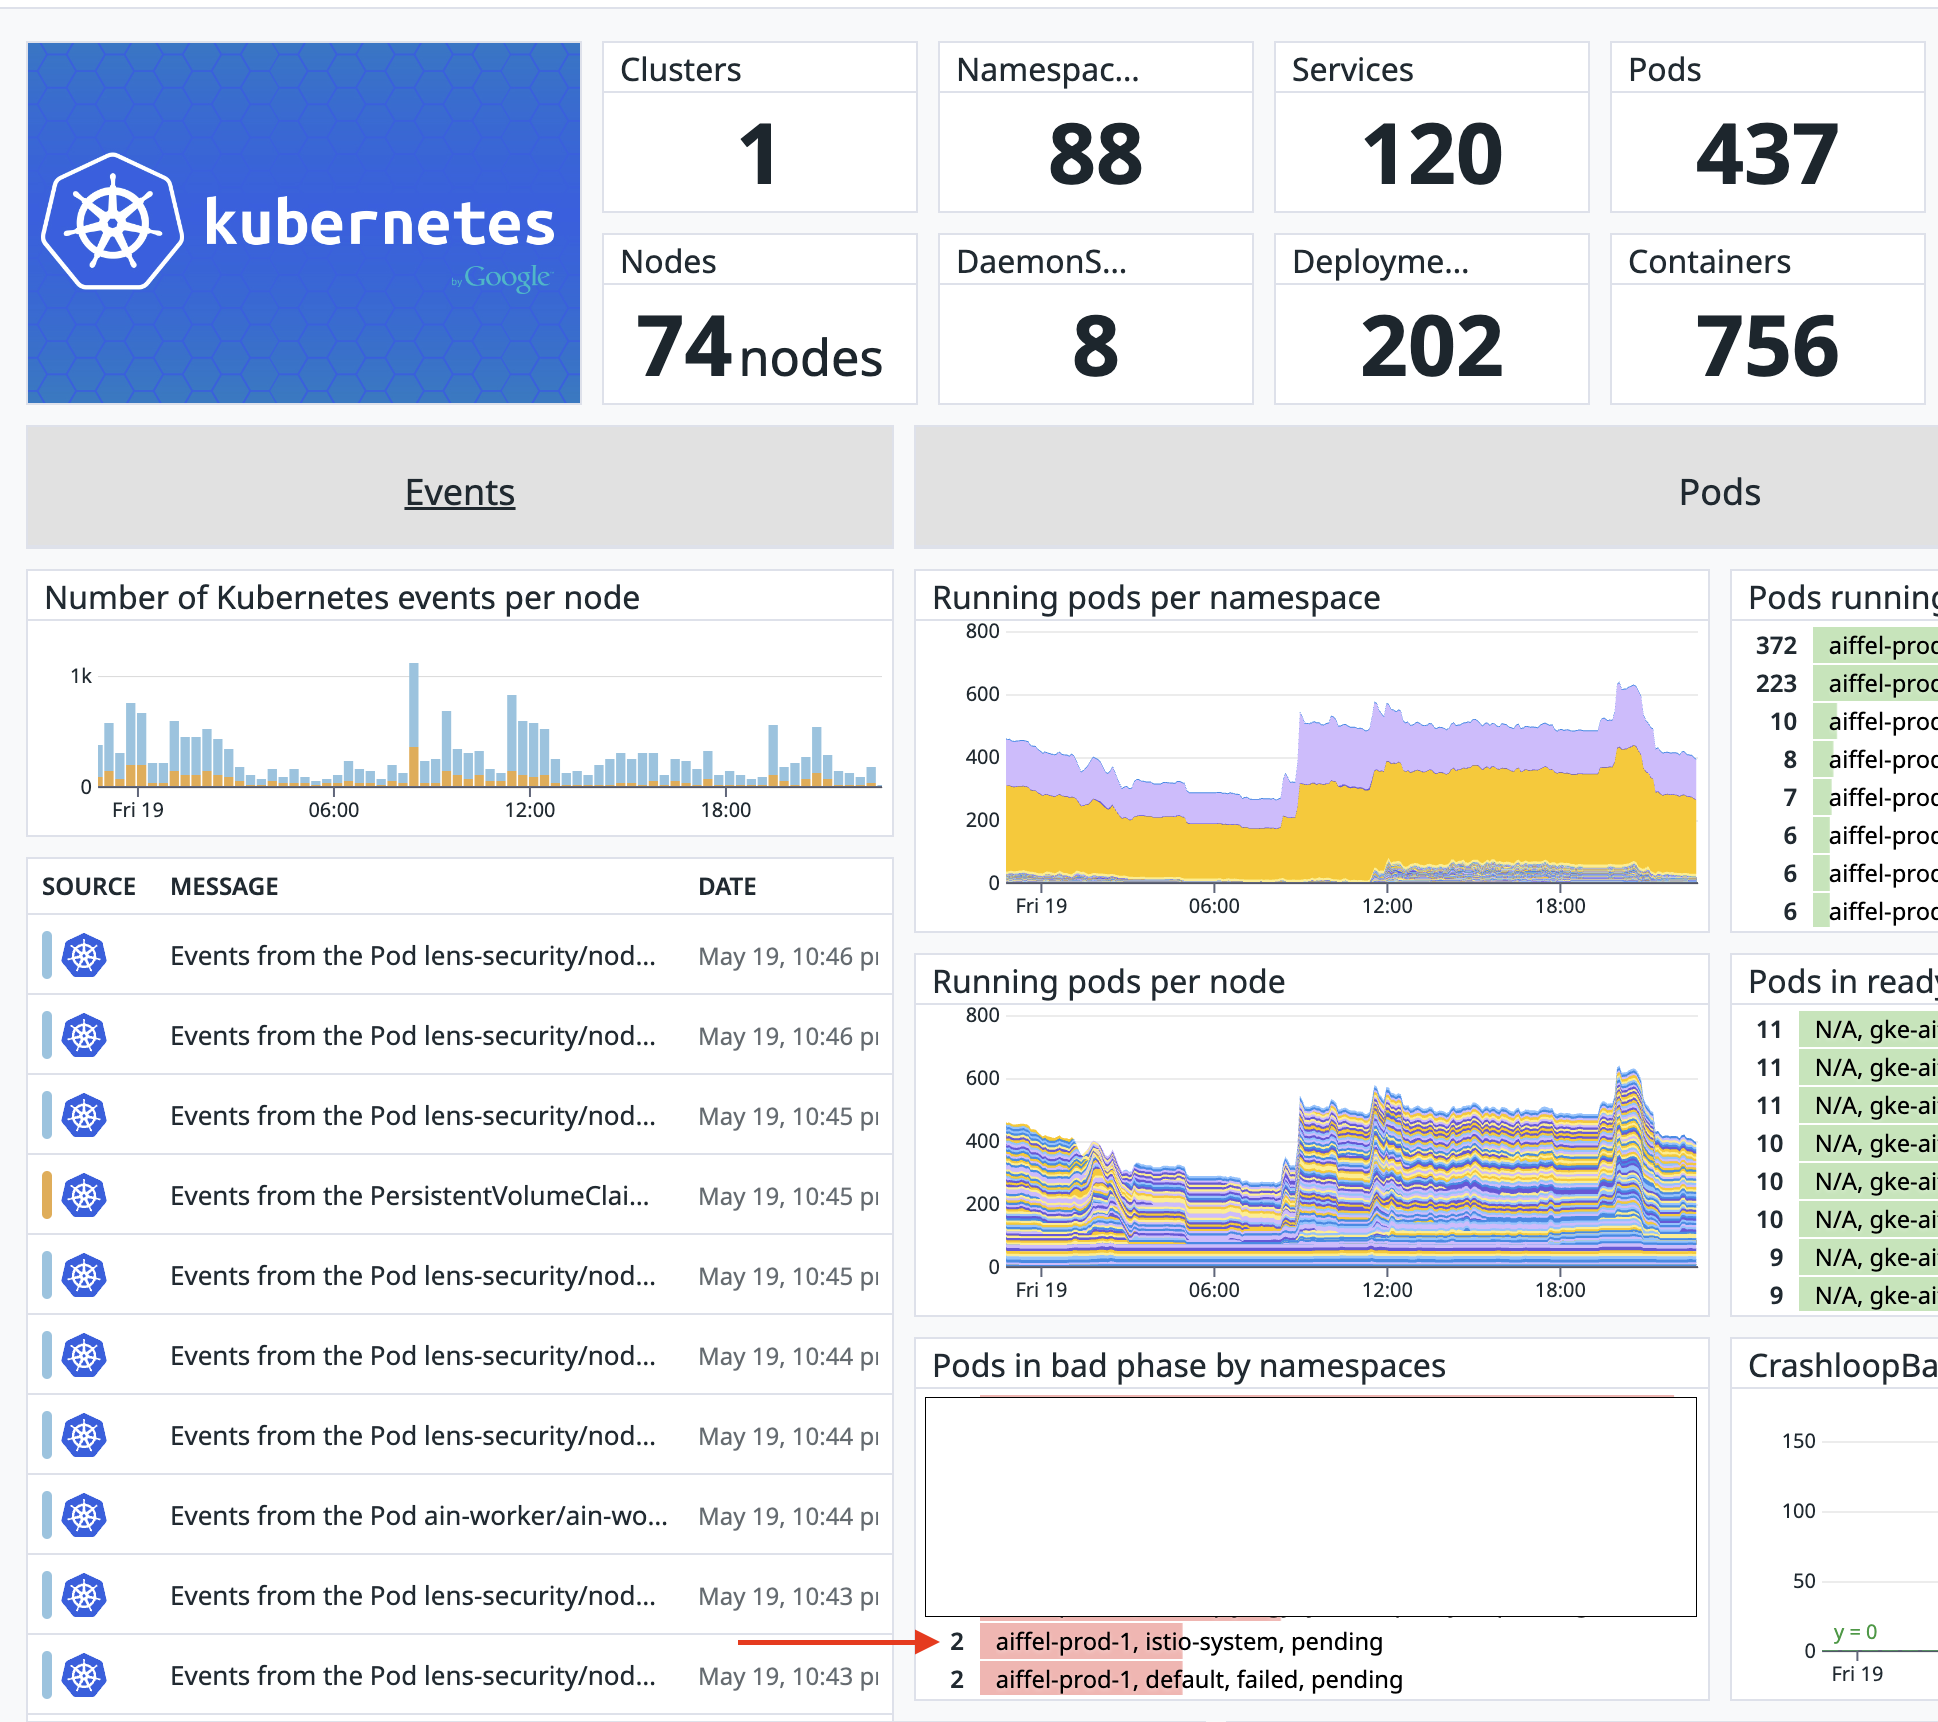Select the 7 aiffel-prod row in Pods running
The height and width of the screenshot is (1722, 1938).
click(x=1845, y=797)
